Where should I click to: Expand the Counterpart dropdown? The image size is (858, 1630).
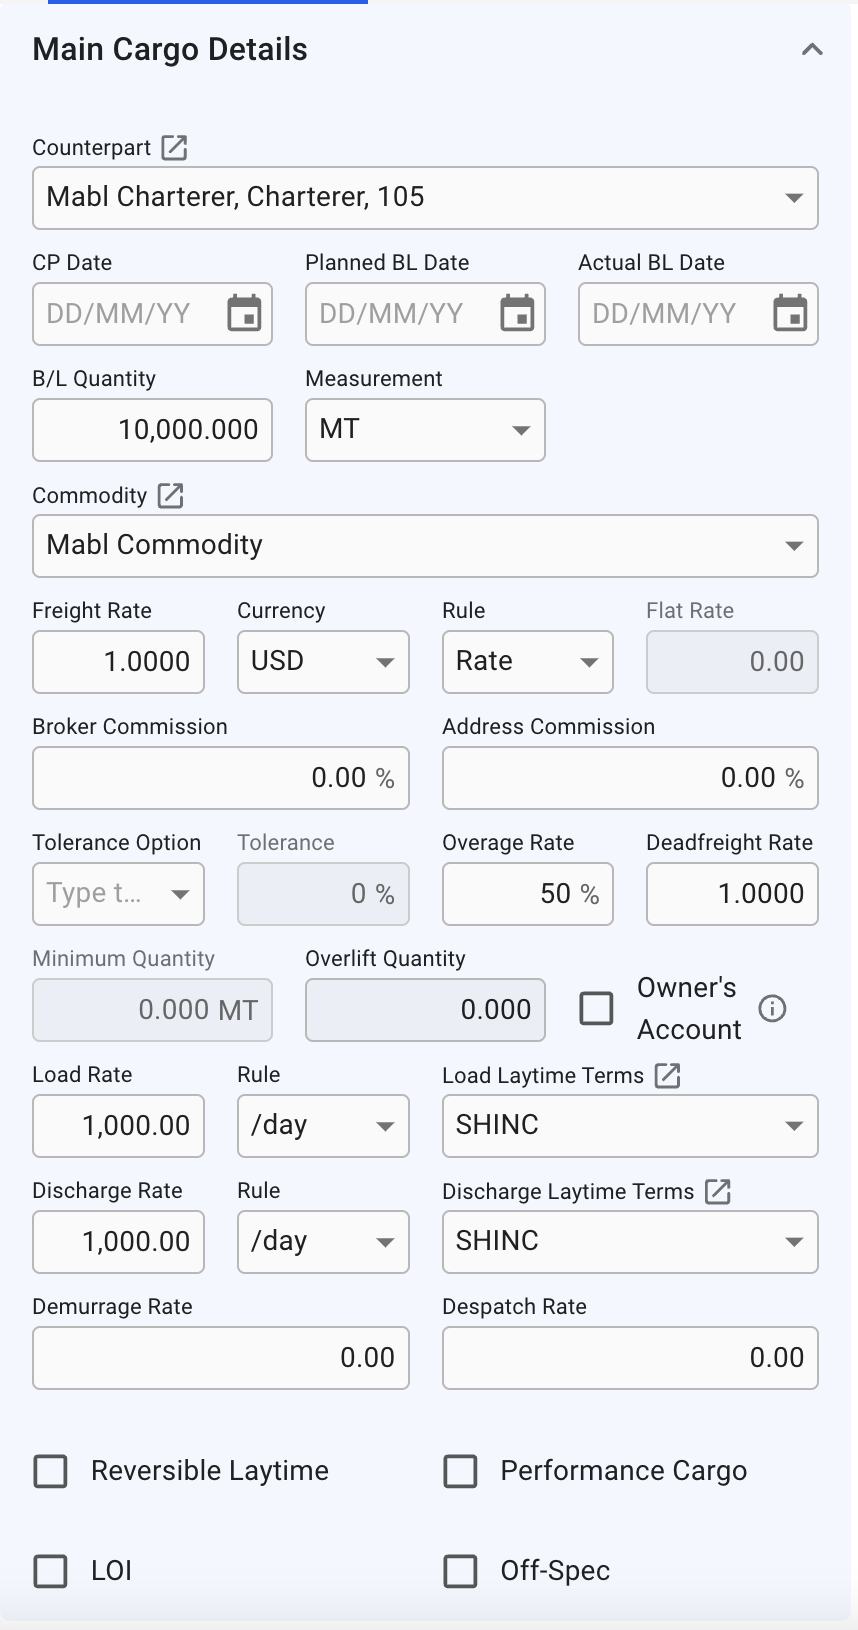[x=794, y=198]
